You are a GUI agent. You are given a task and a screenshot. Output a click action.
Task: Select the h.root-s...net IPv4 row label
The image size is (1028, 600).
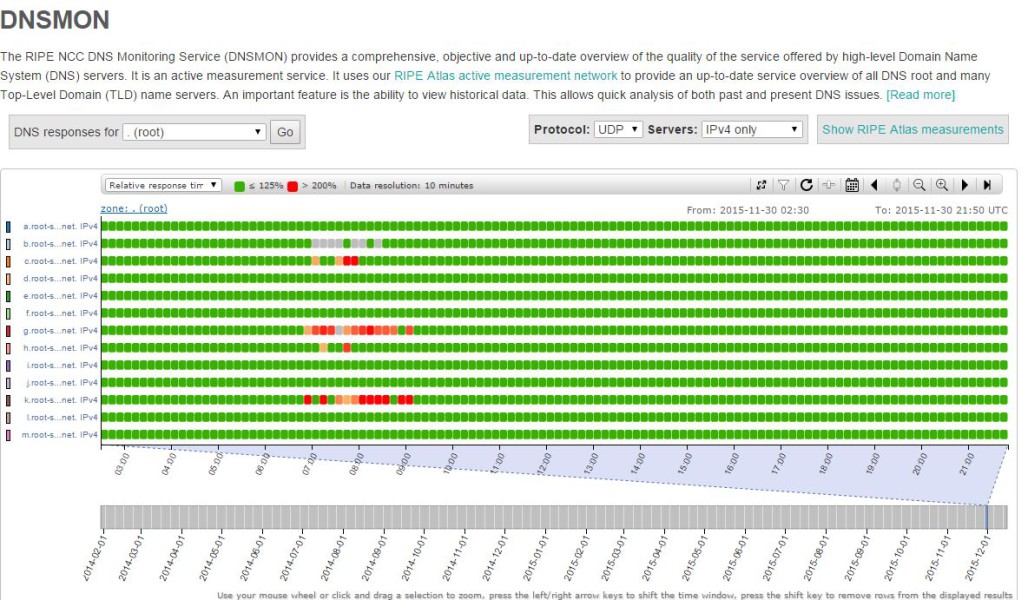tap(60, 348)
